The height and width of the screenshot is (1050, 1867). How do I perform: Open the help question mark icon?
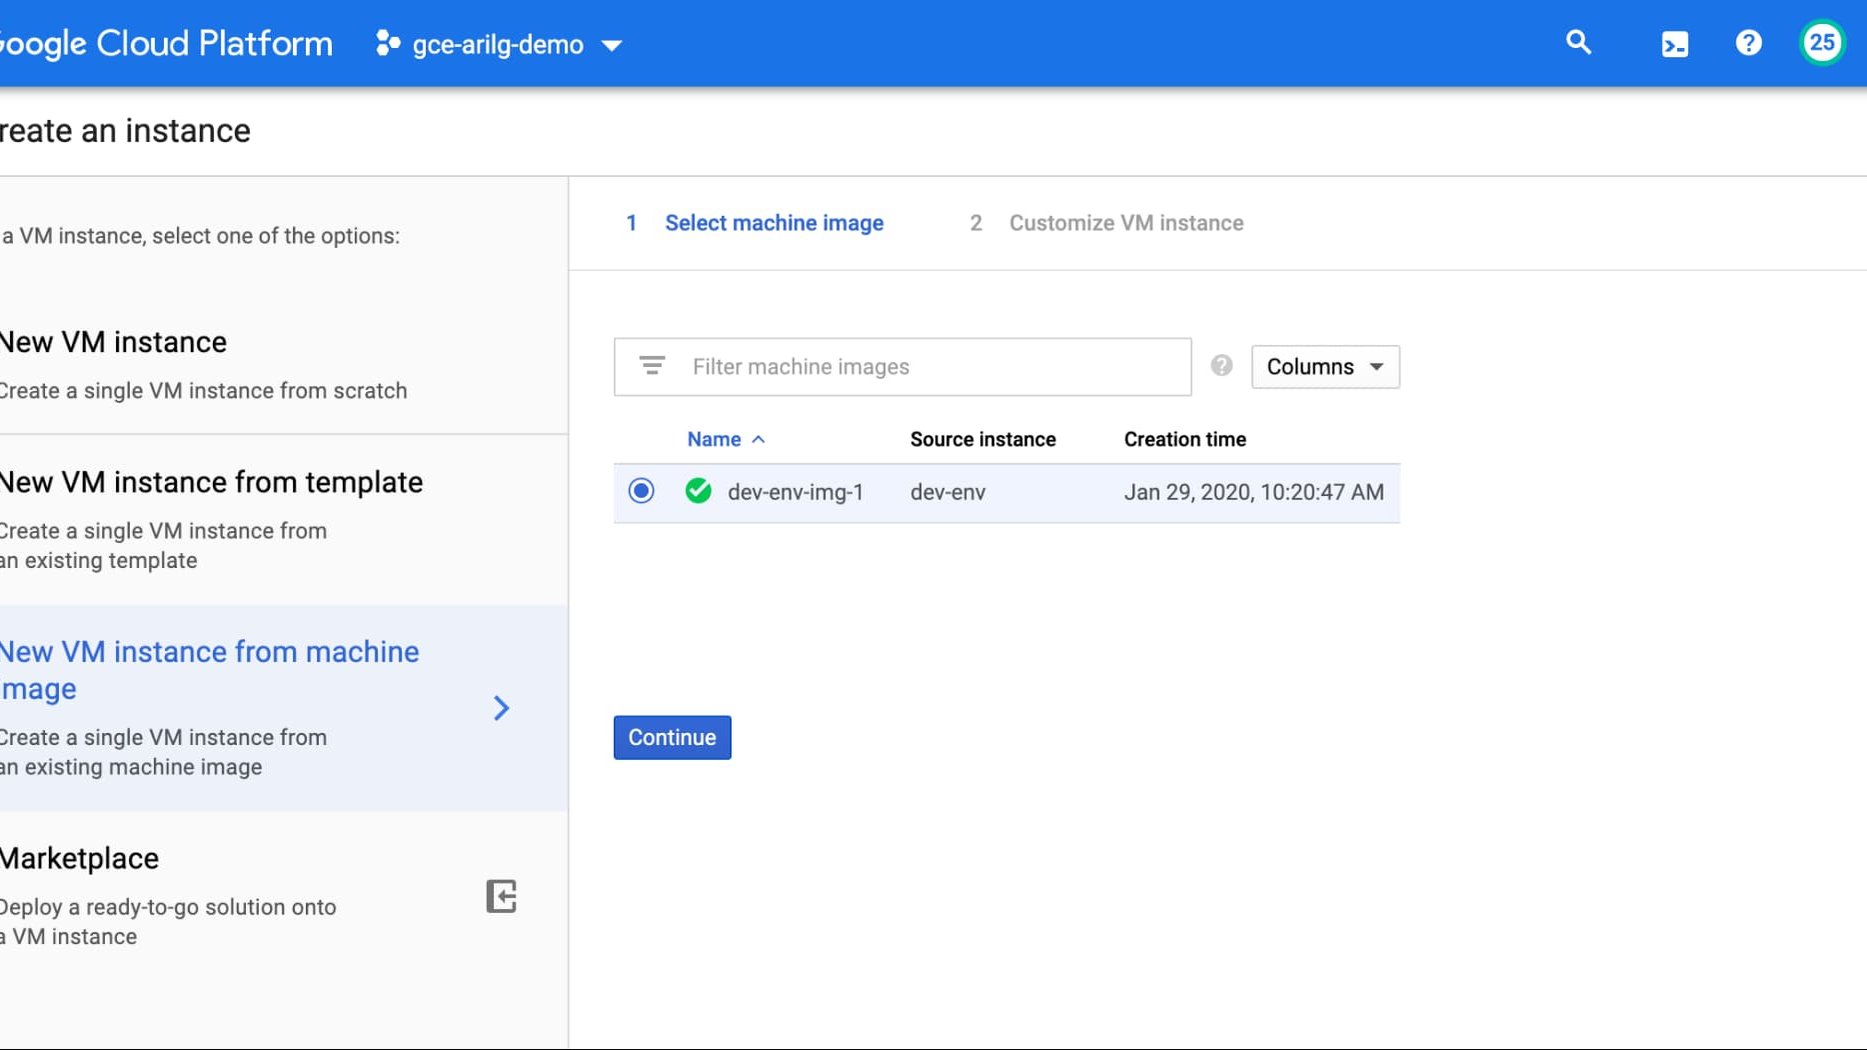(x=1748, y=43)
